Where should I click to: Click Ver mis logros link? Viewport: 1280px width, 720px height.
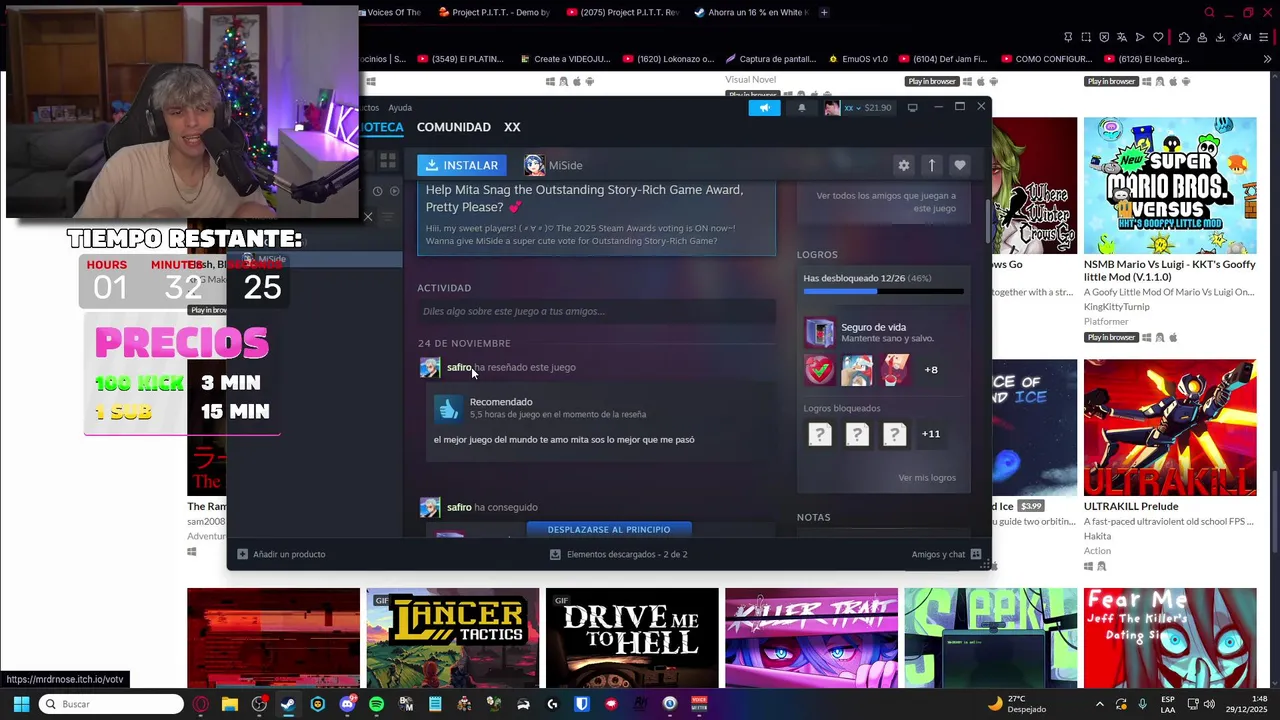927,478
